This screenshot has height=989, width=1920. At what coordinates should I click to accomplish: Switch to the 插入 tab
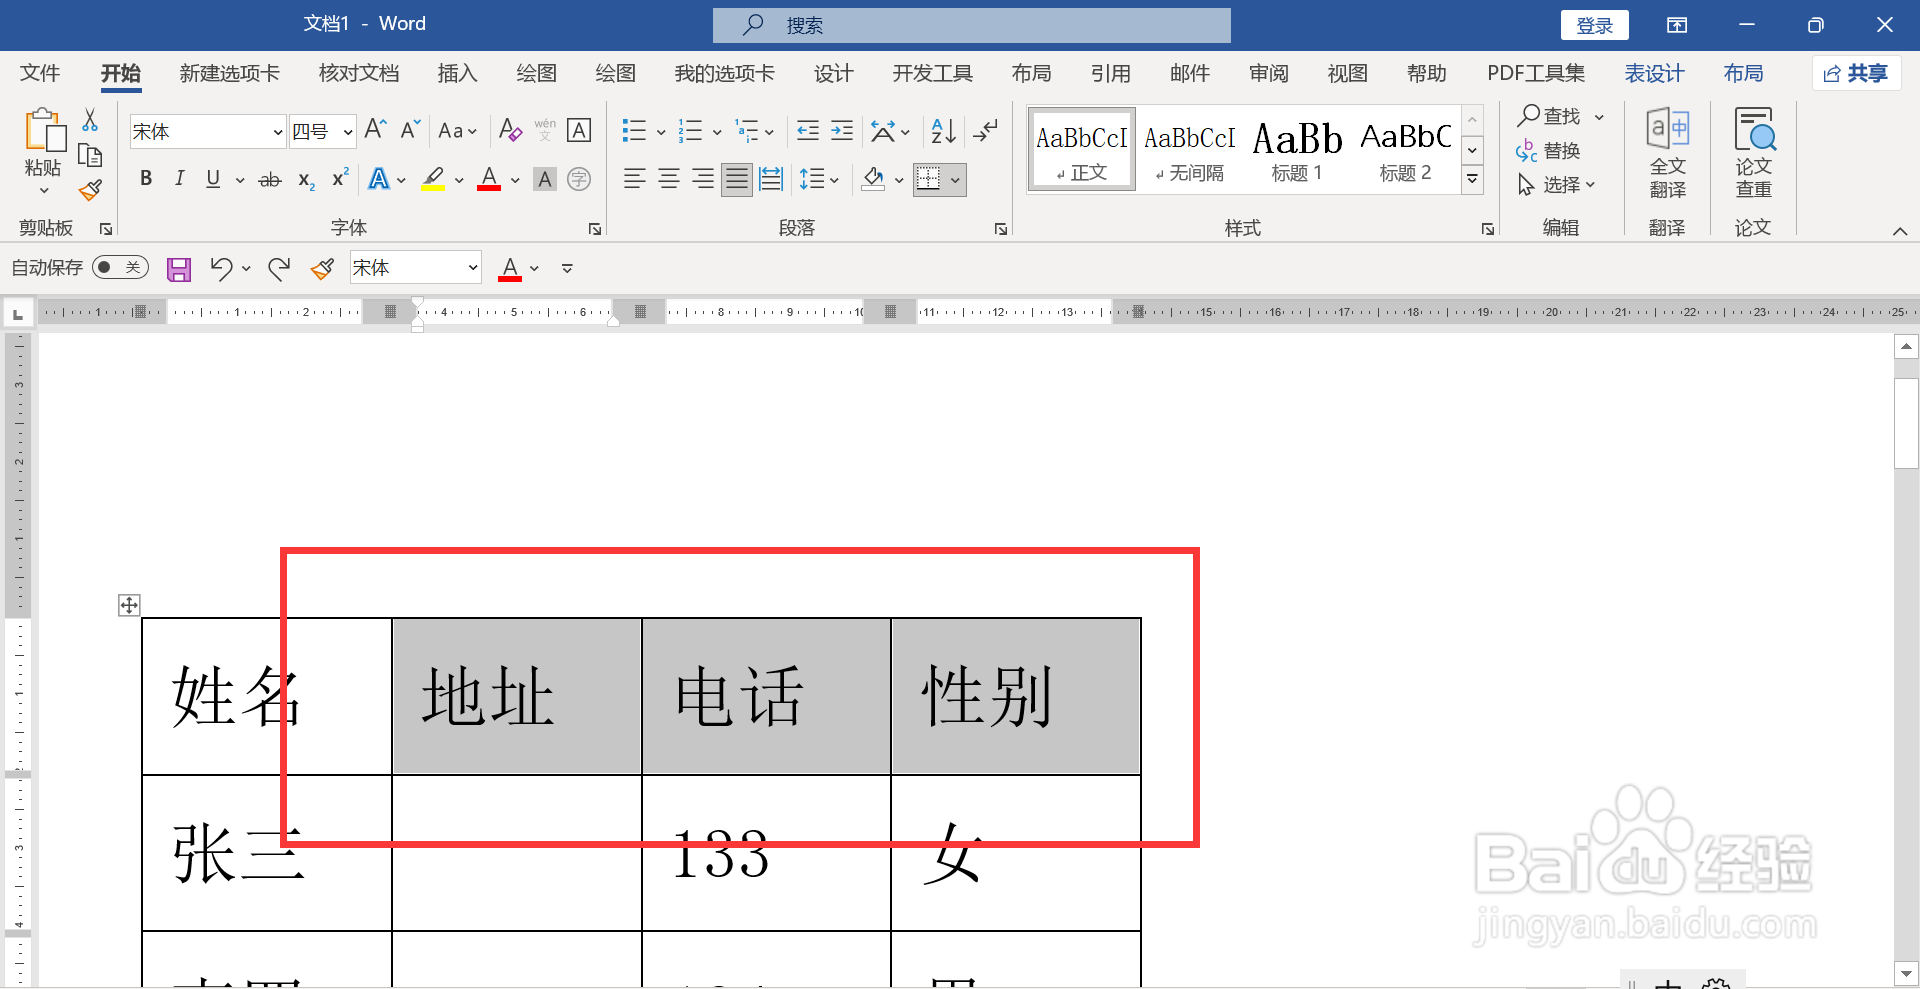pyautogui.click(x=457, y=73)
